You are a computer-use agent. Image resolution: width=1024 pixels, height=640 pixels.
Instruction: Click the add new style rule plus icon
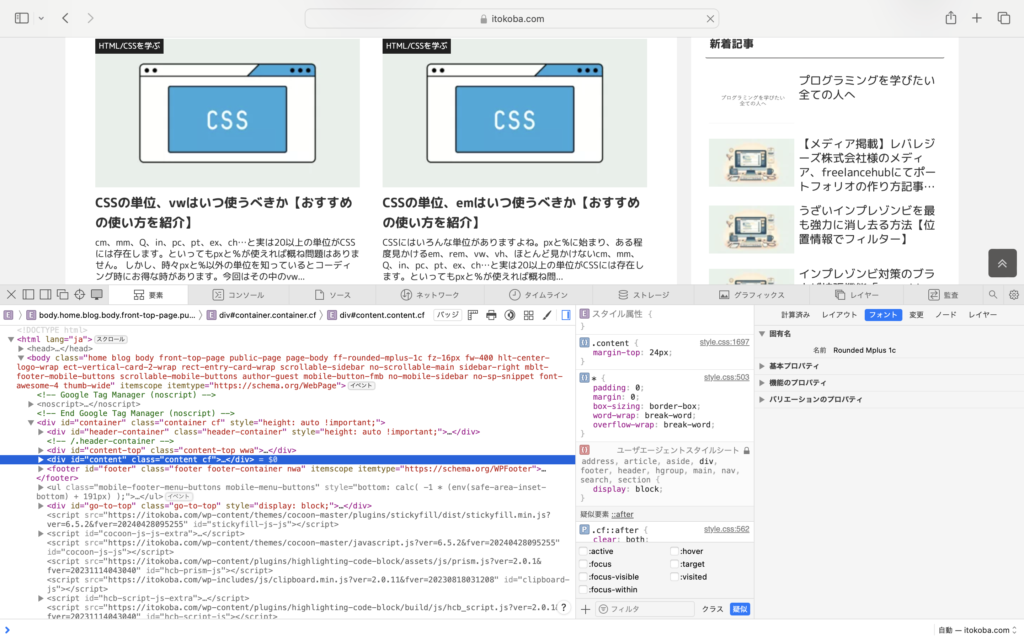585,609
